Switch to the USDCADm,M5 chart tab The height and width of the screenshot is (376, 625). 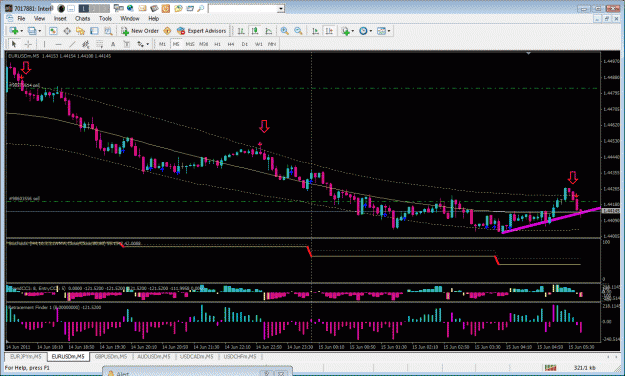point(197,356)
